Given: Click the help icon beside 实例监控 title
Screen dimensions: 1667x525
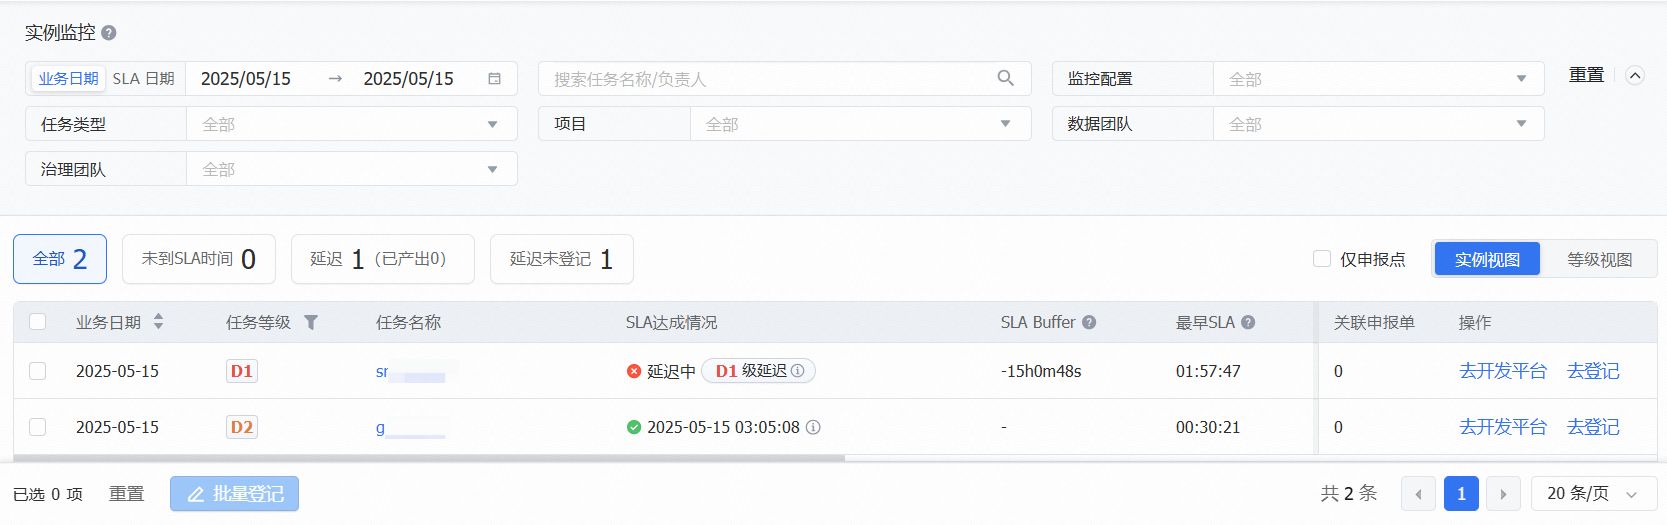Looking at the screenshot, I should pos(109,33).
